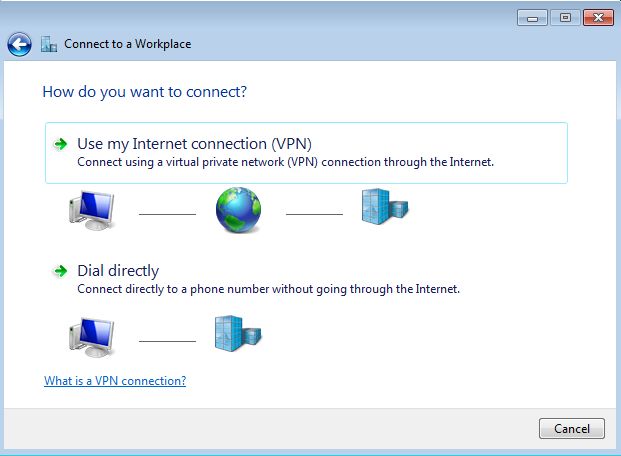The height and width of the screenshot is (456, 621).
Task: Close the wizard with the red X
Action: 598,18
